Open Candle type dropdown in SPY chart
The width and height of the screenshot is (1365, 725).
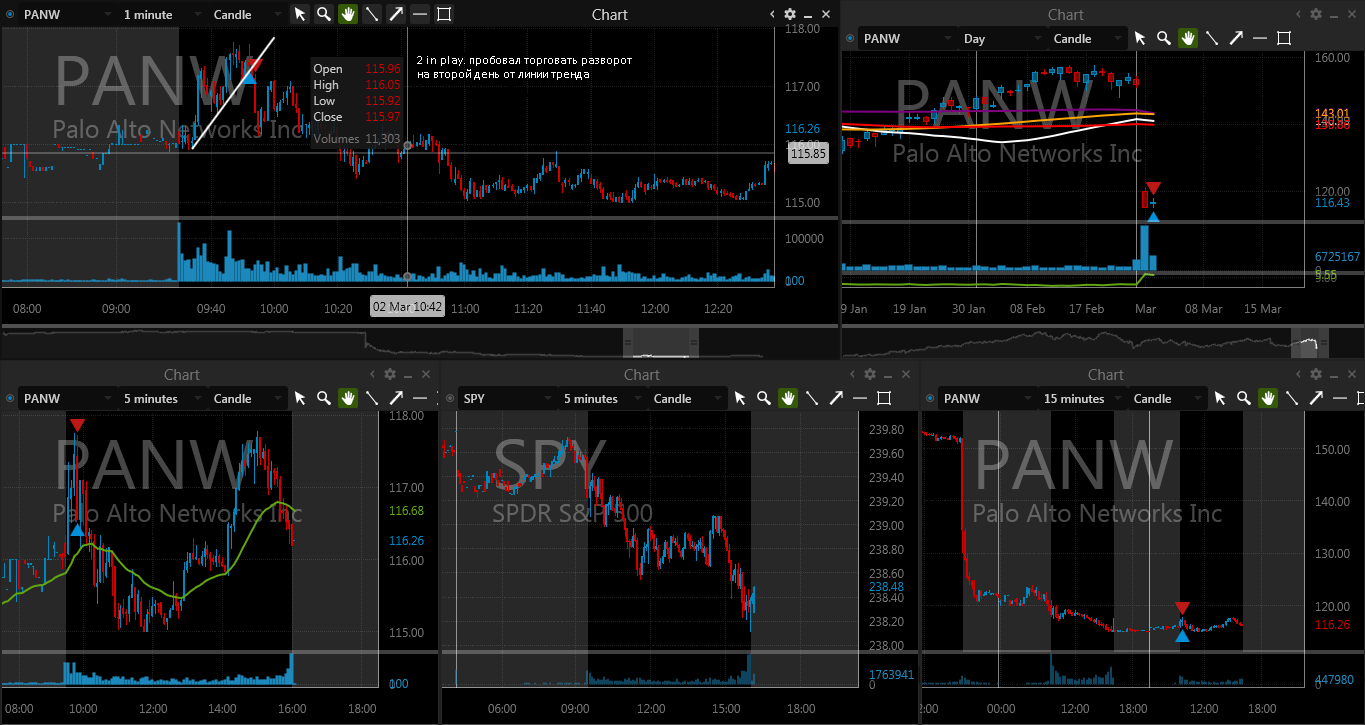click(687, 399)
